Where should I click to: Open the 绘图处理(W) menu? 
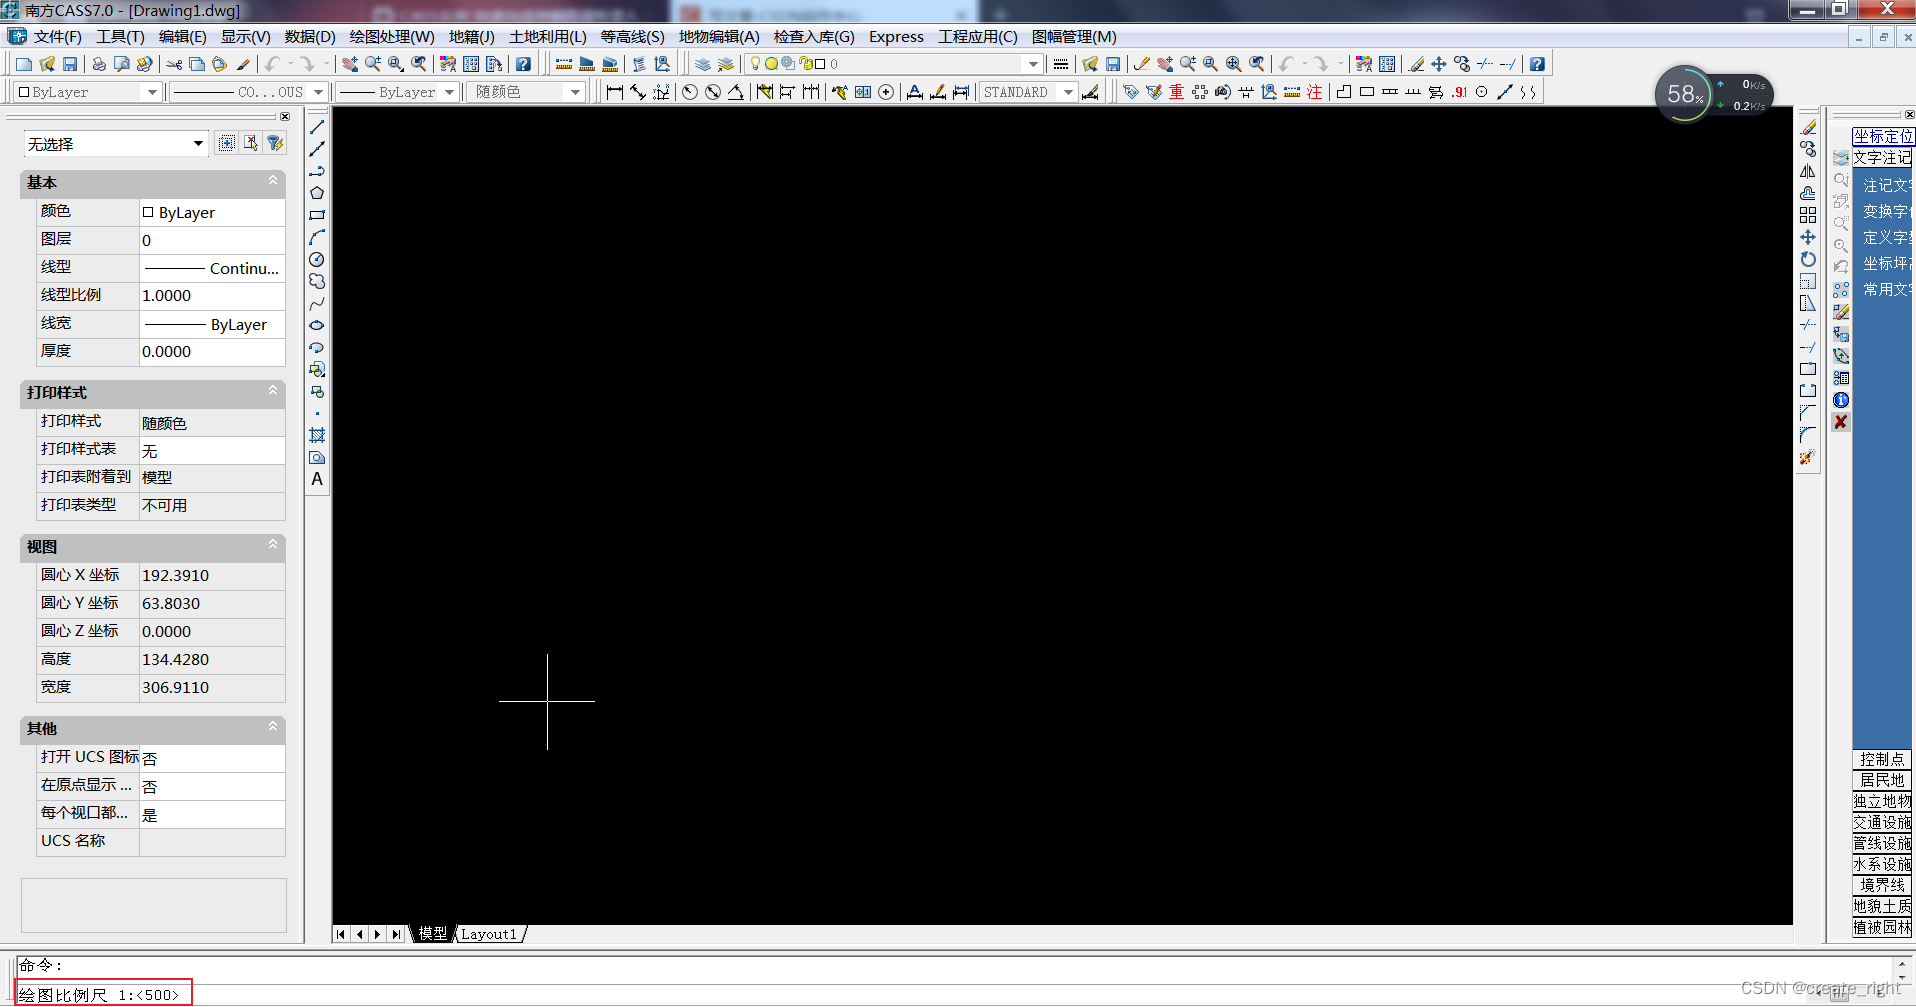[392, 37]
